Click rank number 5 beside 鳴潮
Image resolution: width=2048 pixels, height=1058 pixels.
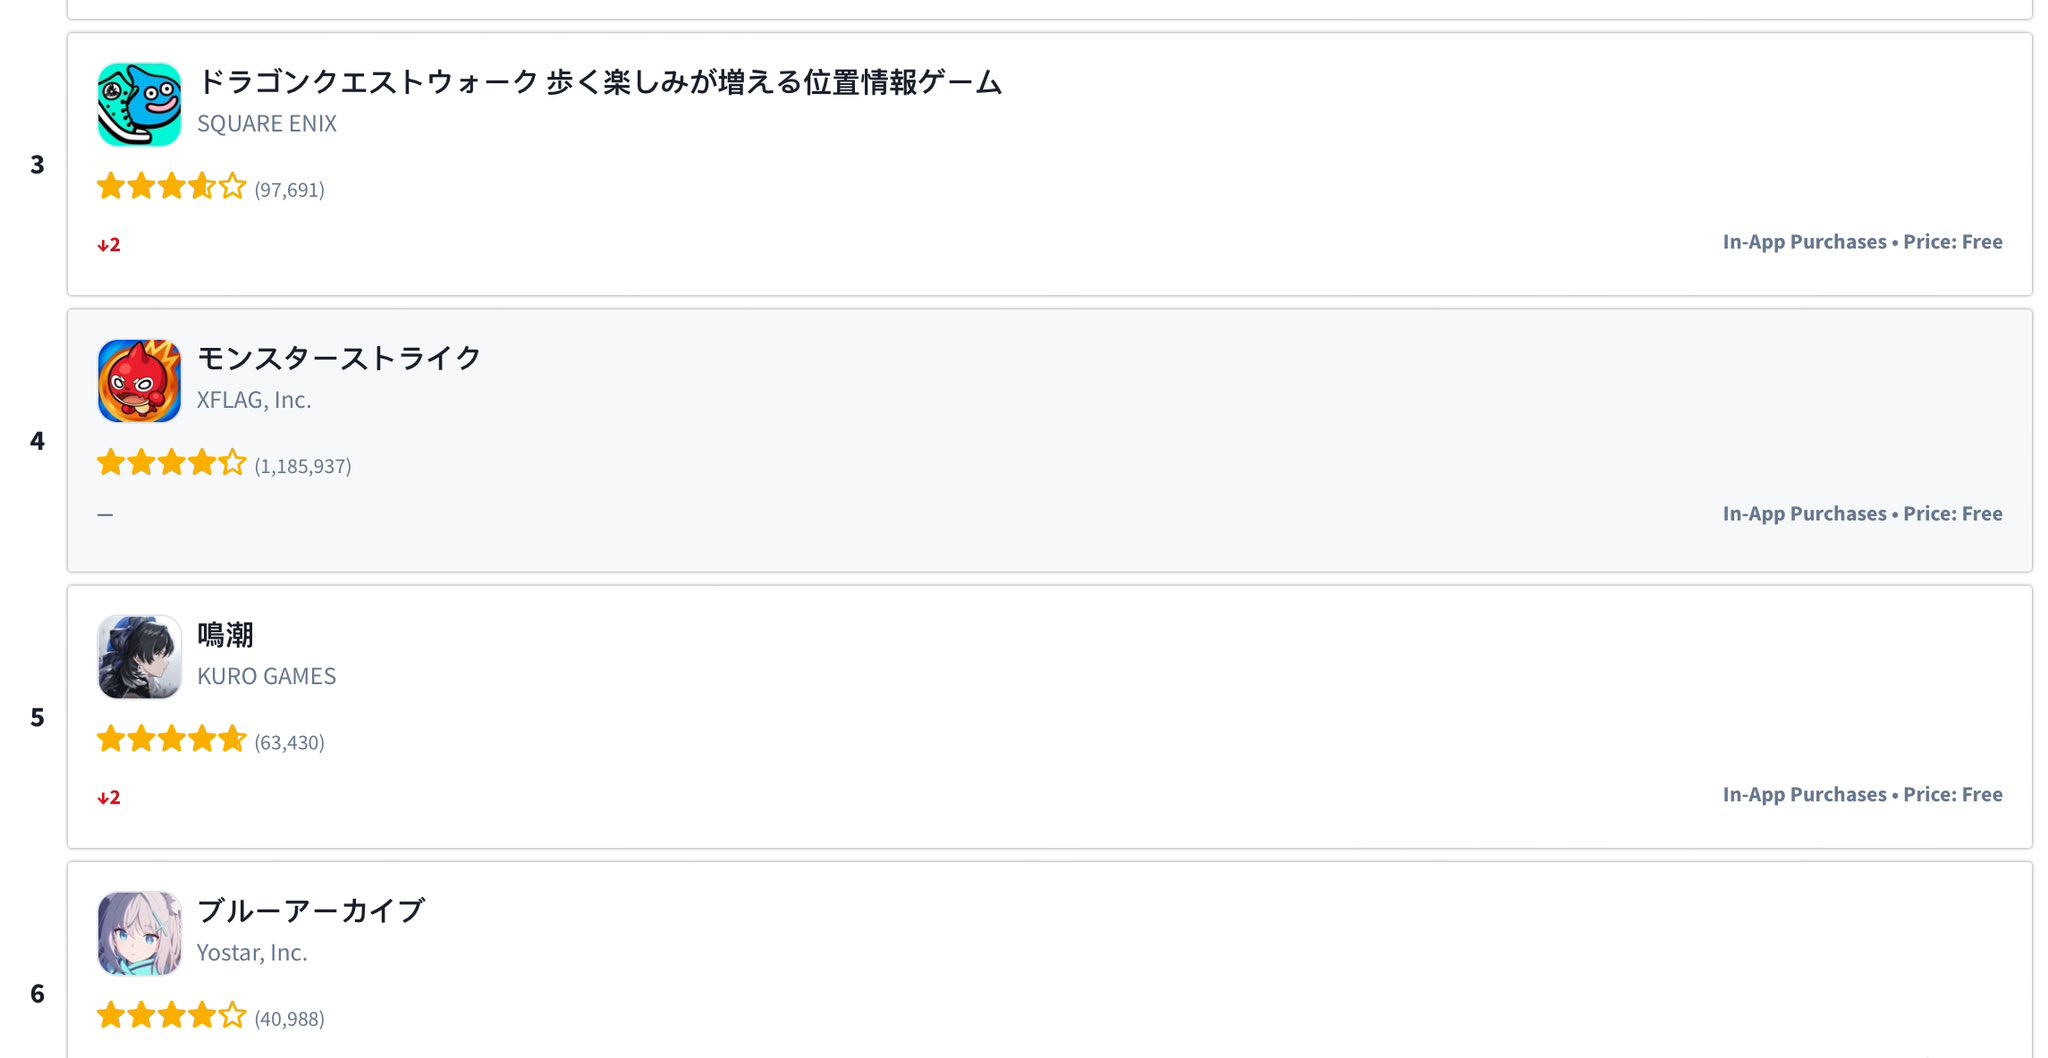[37, 718]
